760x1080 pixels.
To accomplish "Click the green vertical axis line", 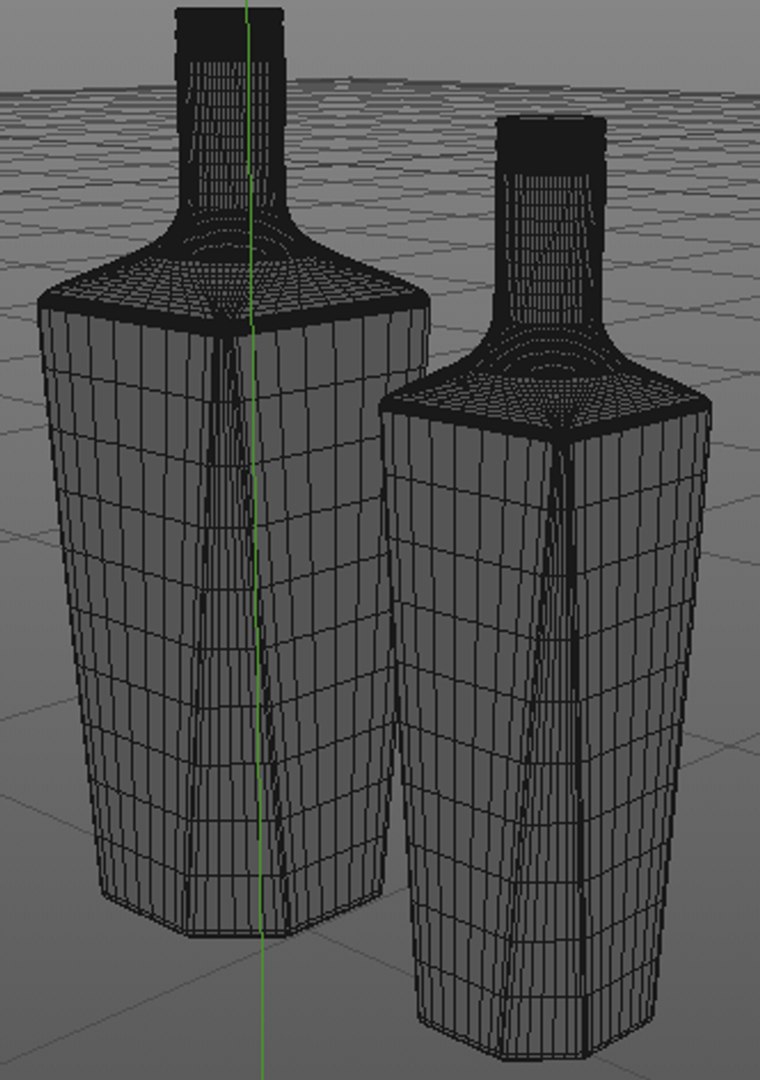I will tap(255, 540).
